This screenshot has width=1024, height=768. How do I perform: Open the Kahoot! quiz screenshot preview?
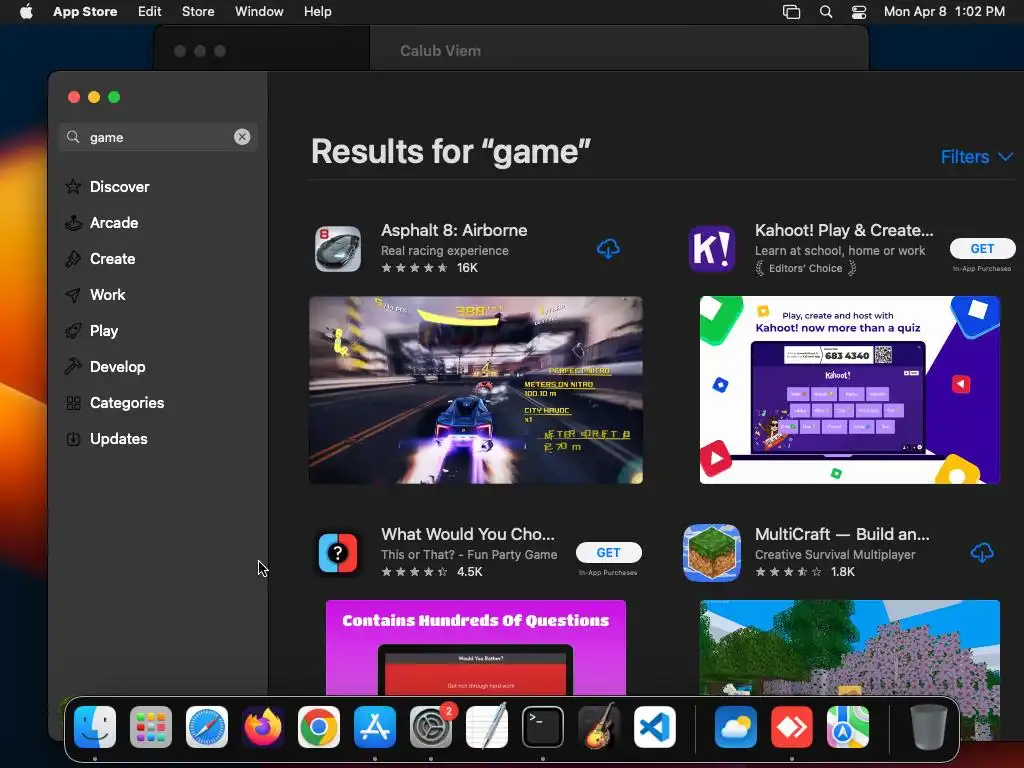tap(850, 390)
